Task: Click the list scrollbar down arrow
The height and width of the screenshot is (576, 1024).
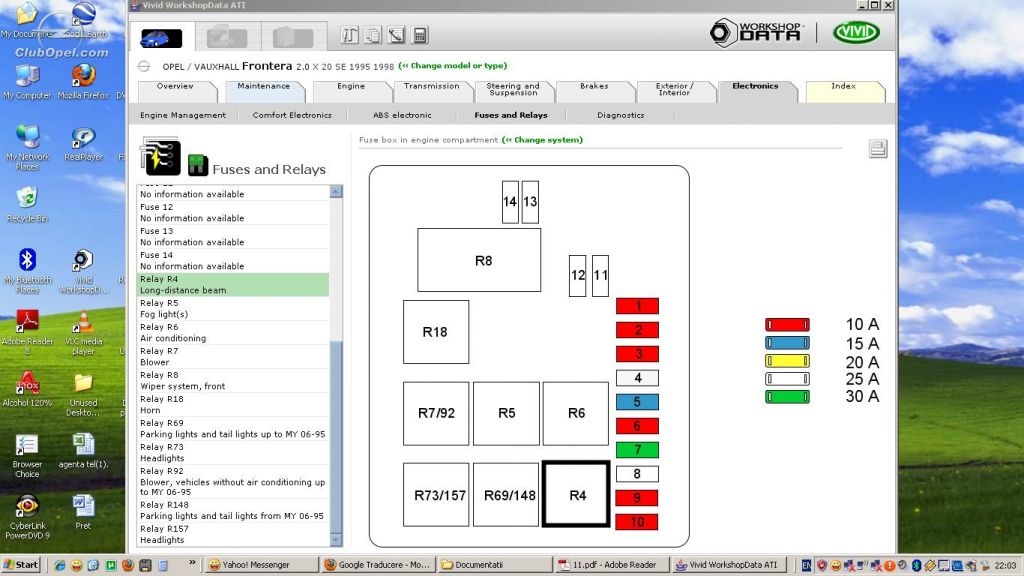Action: (x=336, y=540)
